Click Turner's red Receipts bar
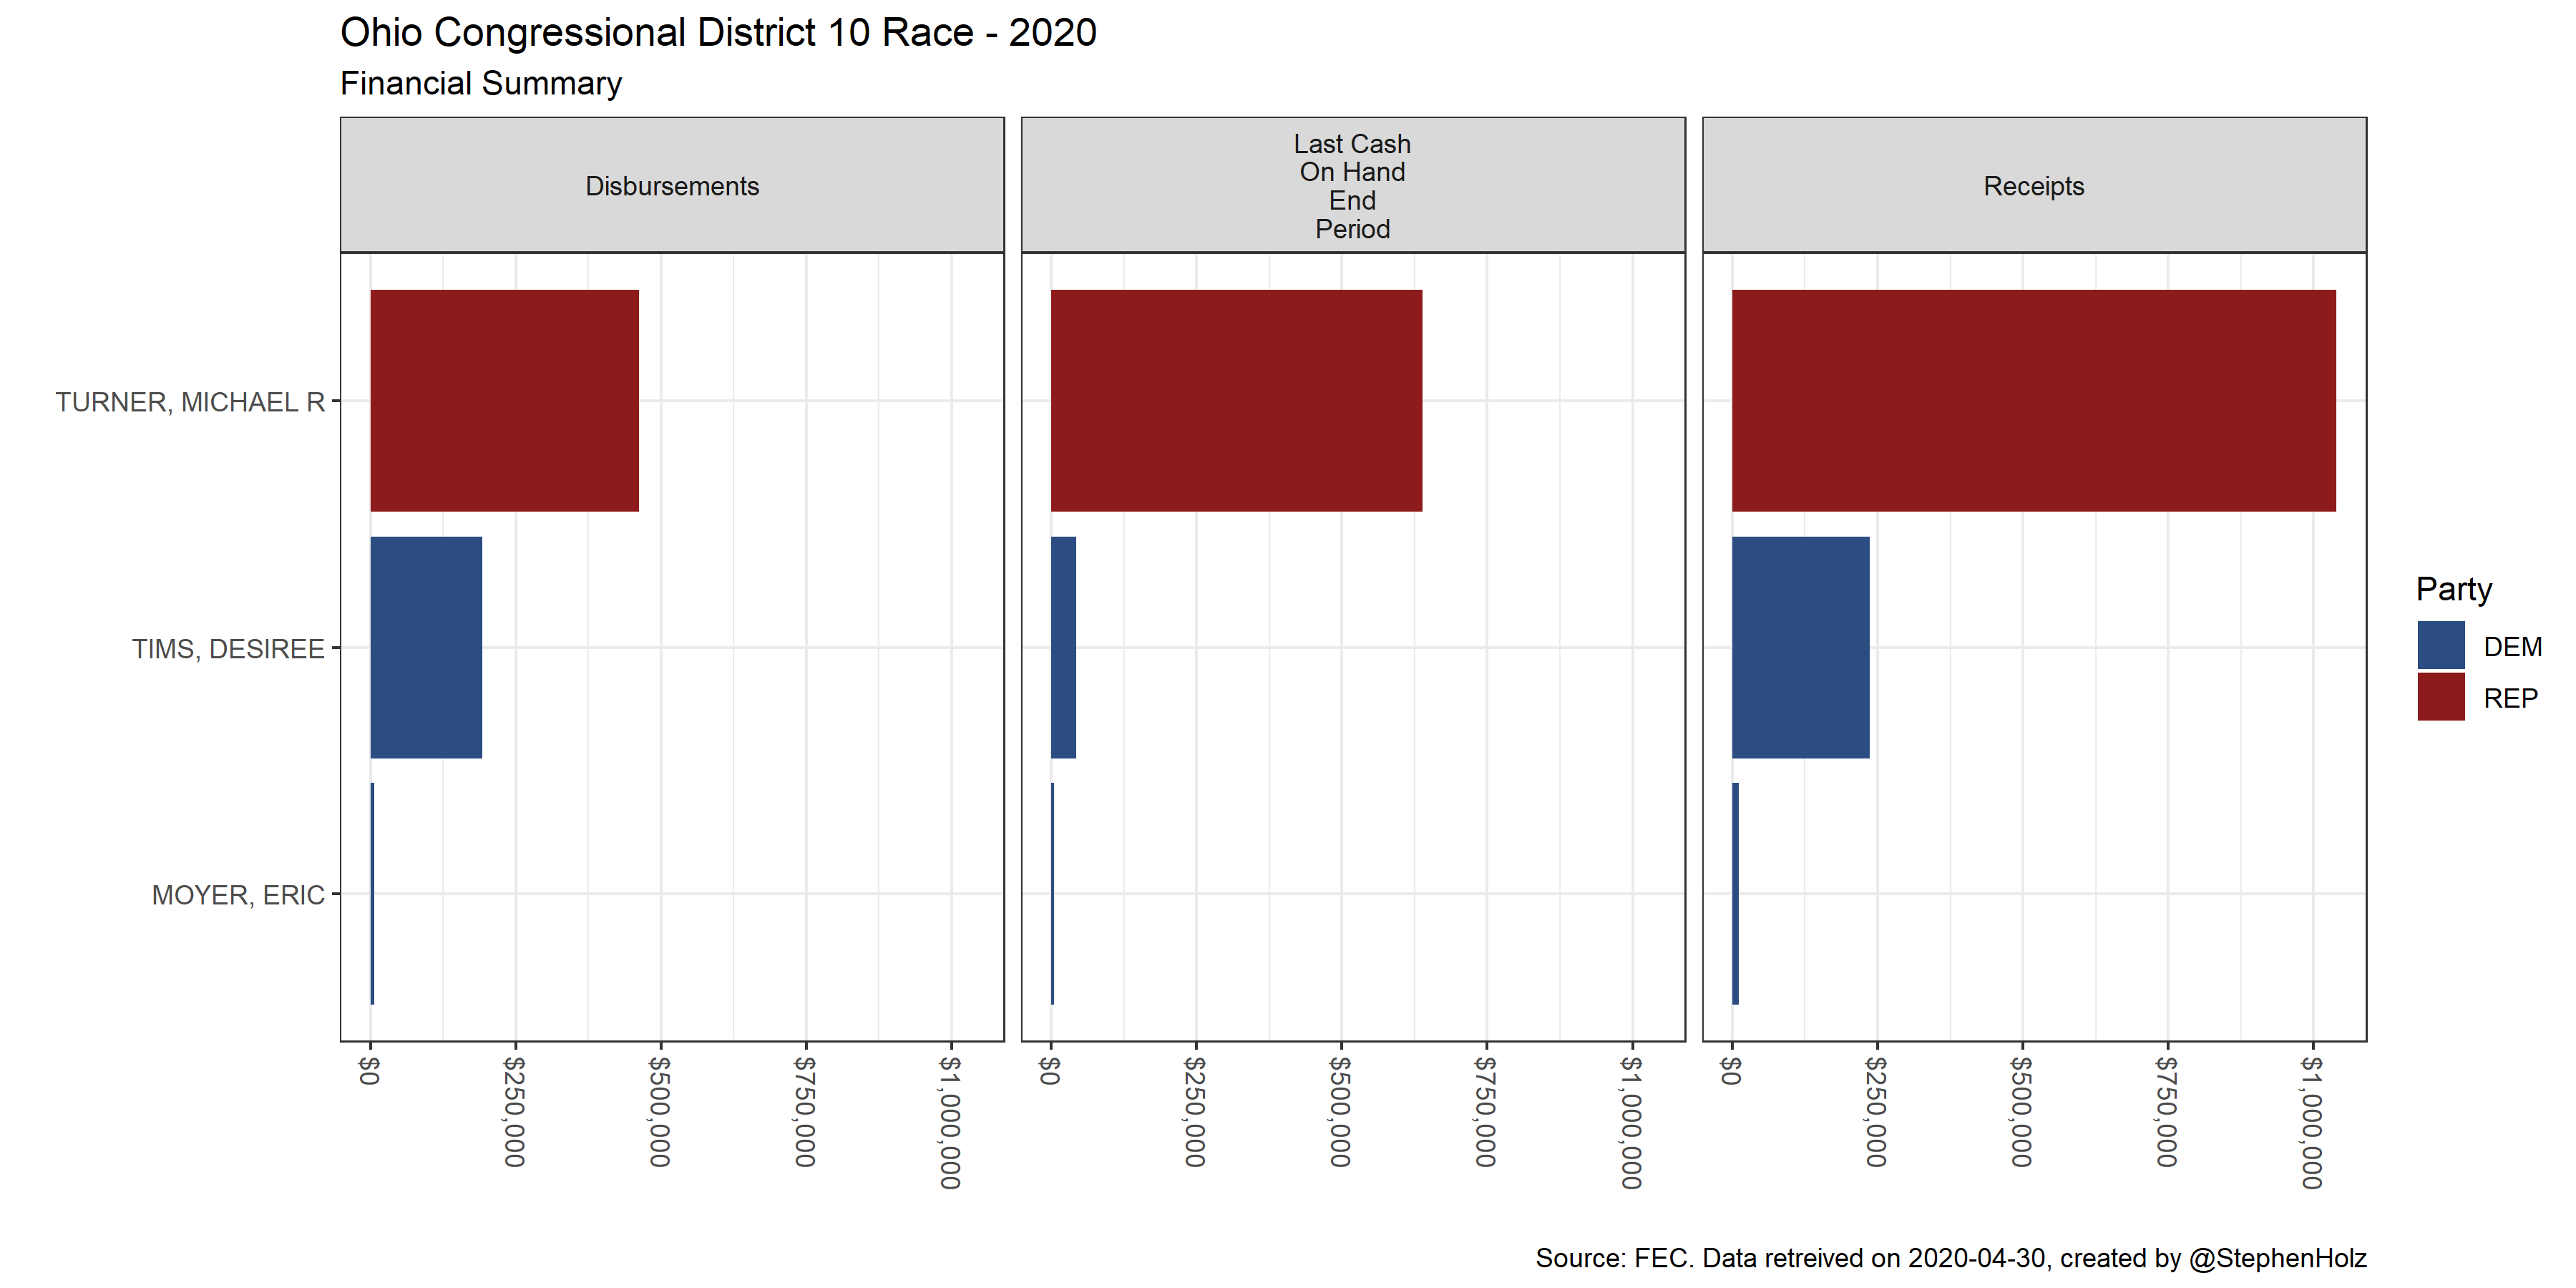 pyautogui.click(x=2033, y=400)
